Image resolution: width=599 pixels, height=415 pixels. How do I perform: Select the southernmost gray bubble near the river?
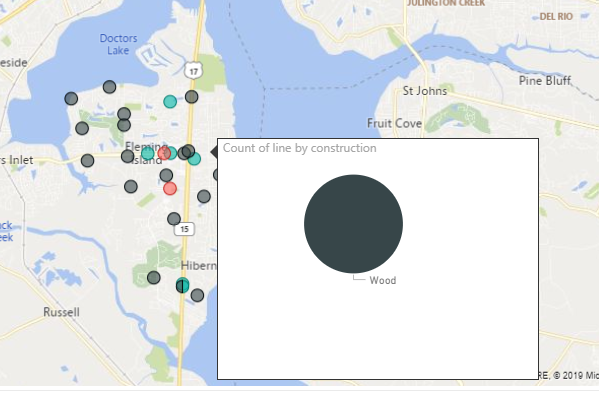(197, 295)
